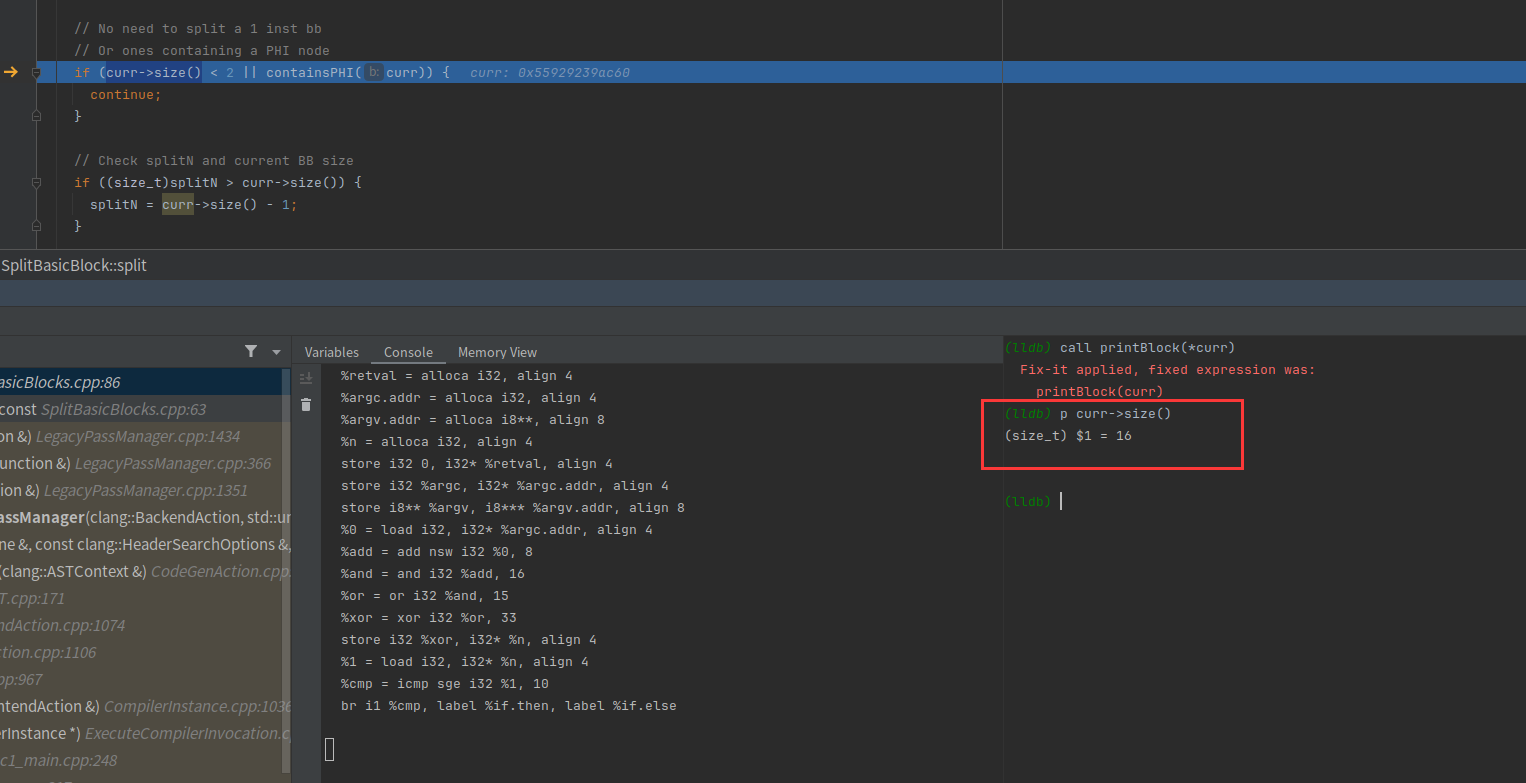Select the frame ending pp:967
Screen dimensions: 1526x783
pyautogui.click(x=142, y=679)
